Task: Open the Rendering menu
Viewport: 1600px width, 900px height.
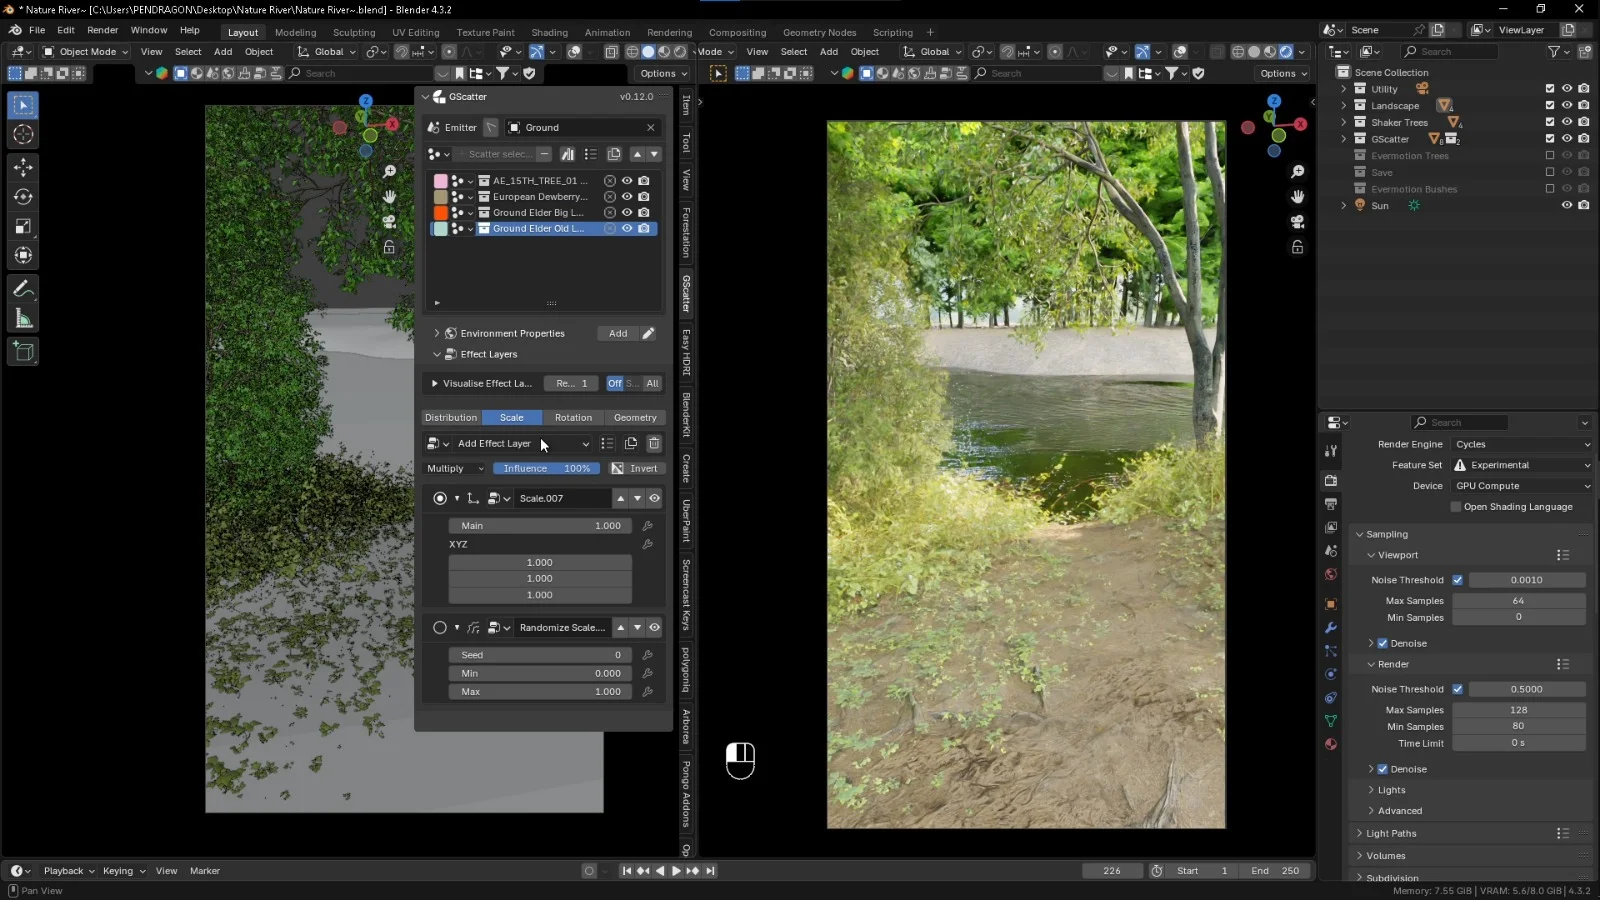Action: pyautogui.click(x=669, y=32)
